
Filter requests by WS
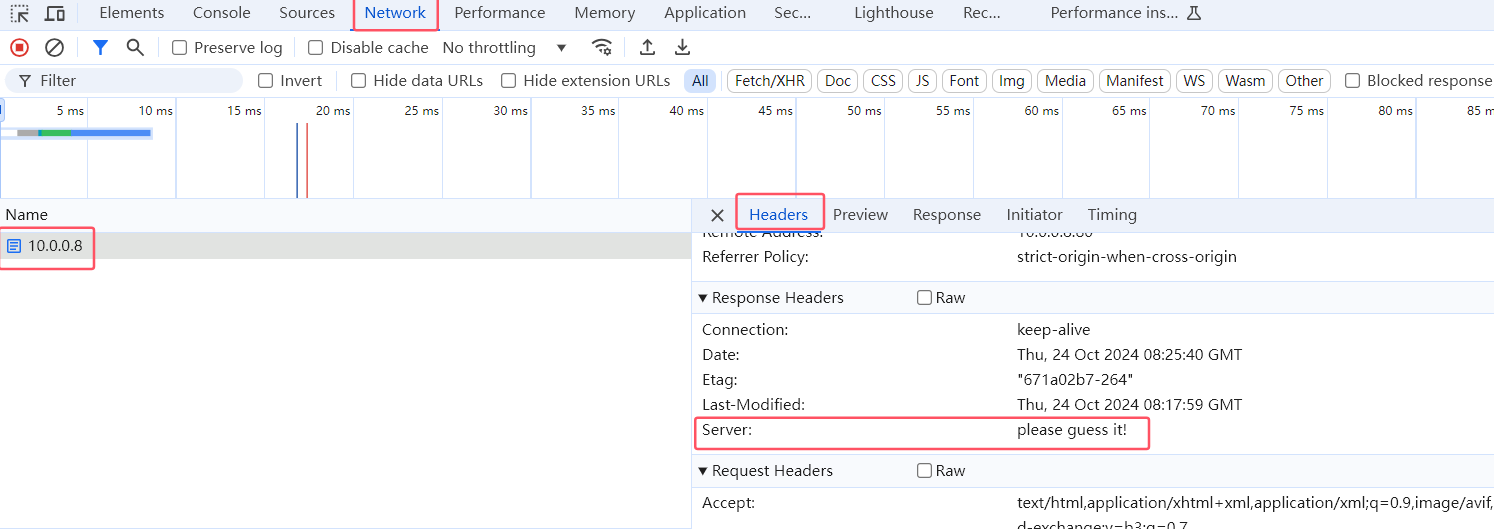tap(1194, 81)
